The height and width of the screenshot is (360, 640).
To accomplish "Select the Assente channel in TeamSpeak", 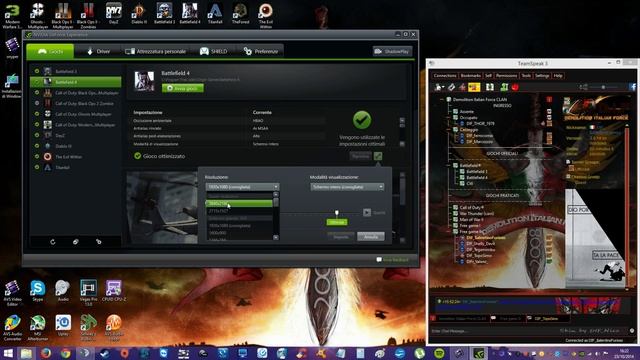I will [x=463, y=111].
